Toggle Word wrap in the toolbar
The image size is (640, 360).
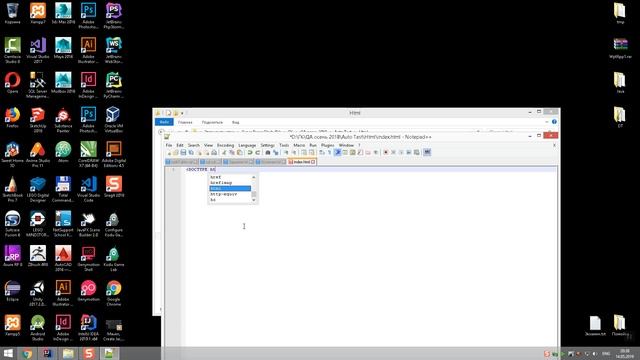click(322, 152)
